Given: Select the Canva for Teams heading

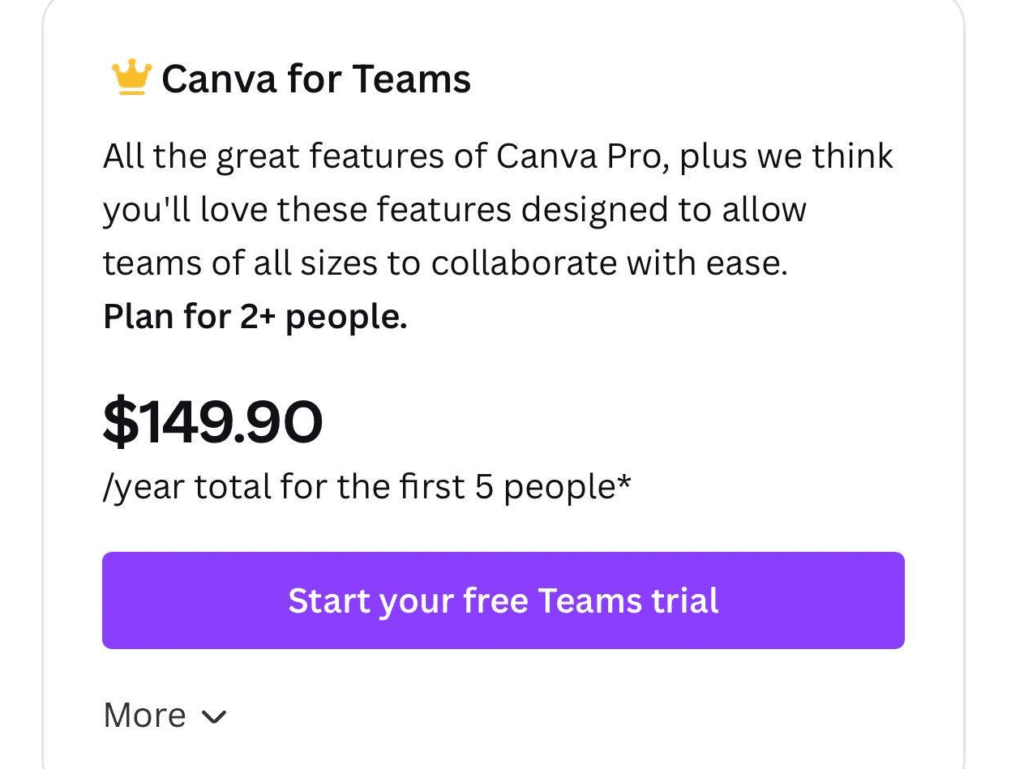Looking at the screenshot, I should click(316, 79).
